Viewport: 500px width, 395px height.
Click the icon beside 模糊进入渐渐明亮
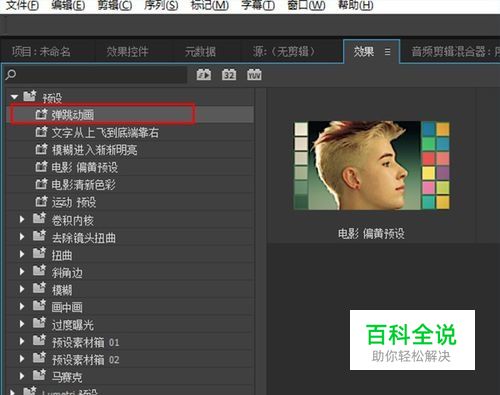(41, 149)
